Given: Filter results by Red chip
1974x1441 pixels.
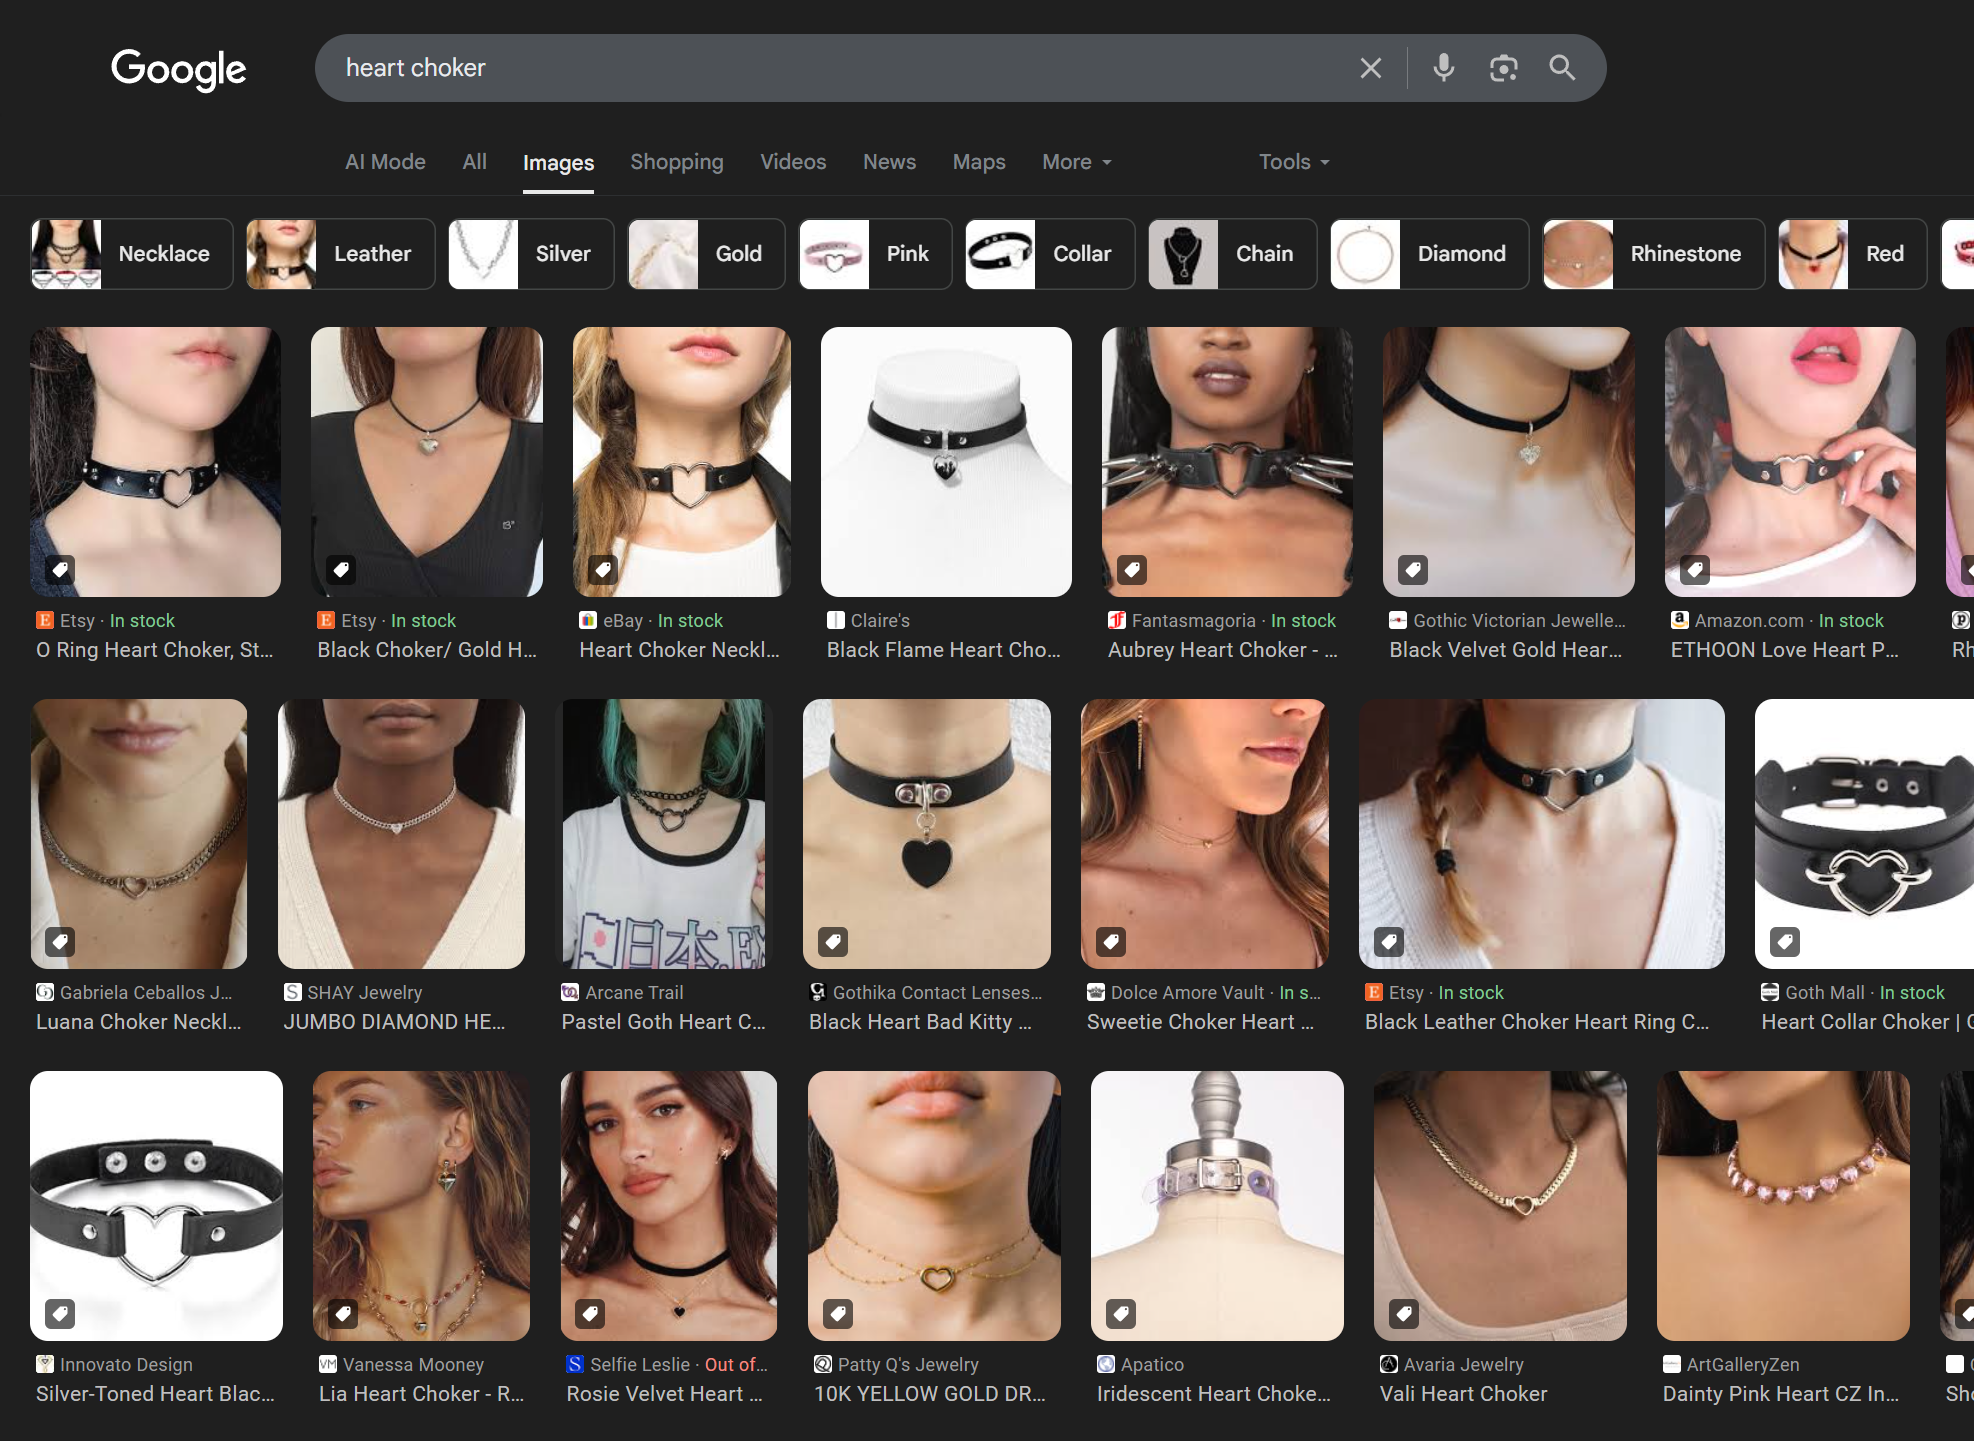Looking at the screenshot, I should tap(1852, 254).
